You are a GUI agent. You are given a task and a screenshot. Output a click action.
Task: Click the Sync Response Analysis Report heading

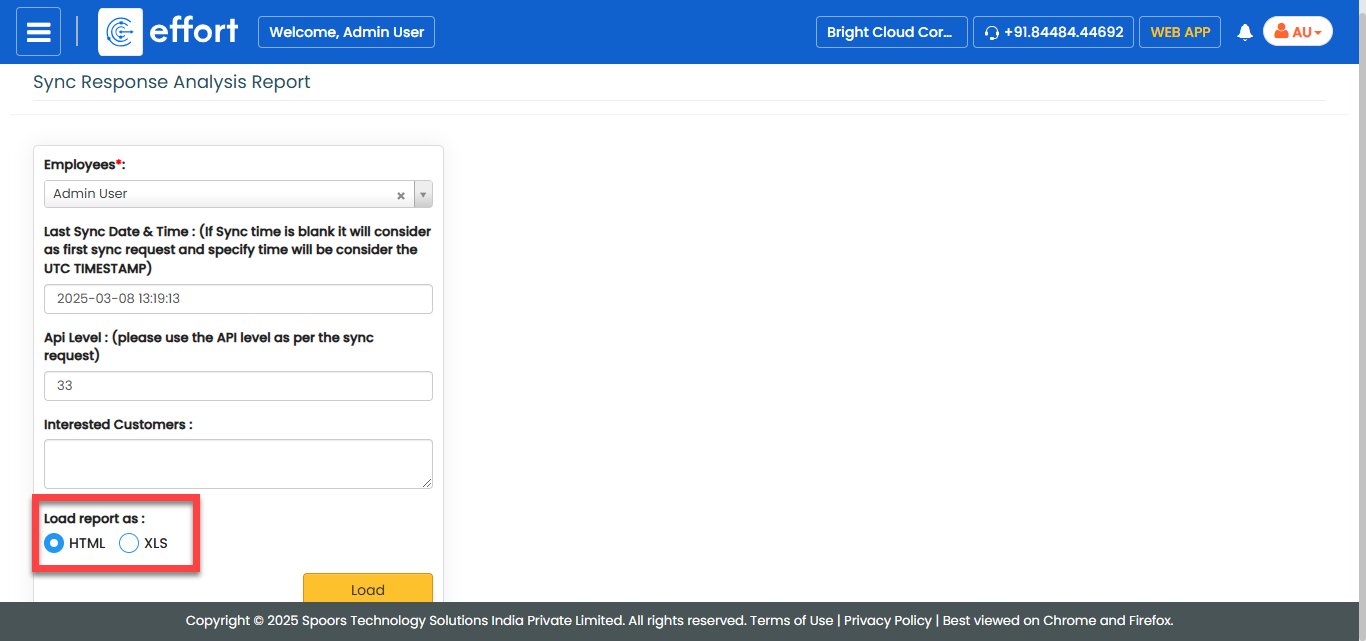(x=172, y=82)
